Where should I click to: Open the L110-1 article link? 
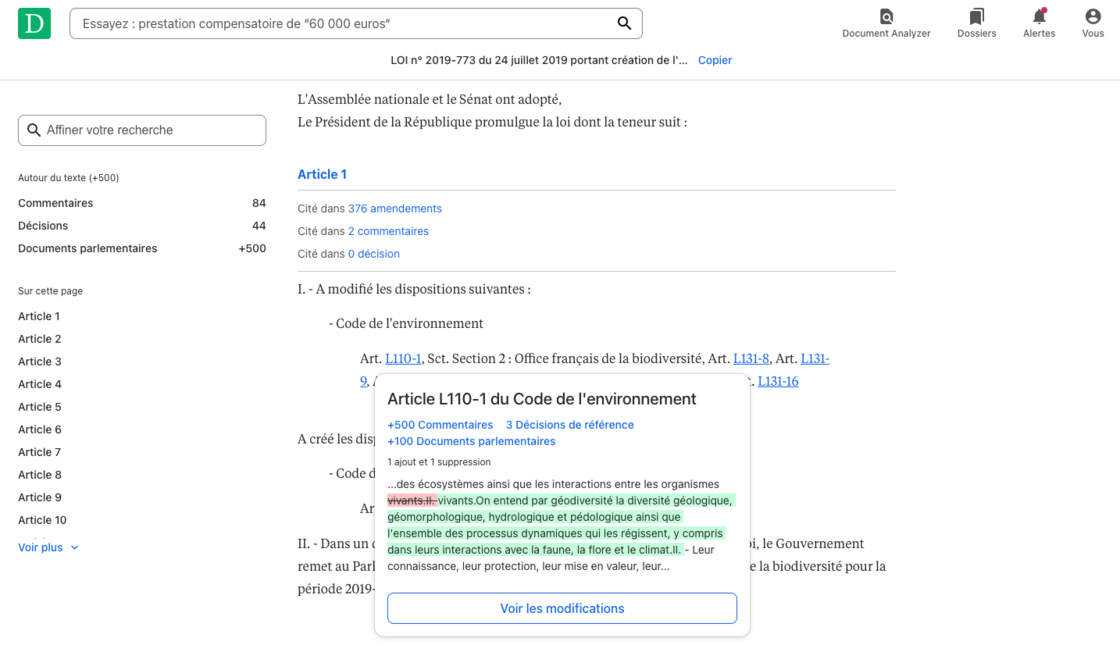tap(403, 358)
